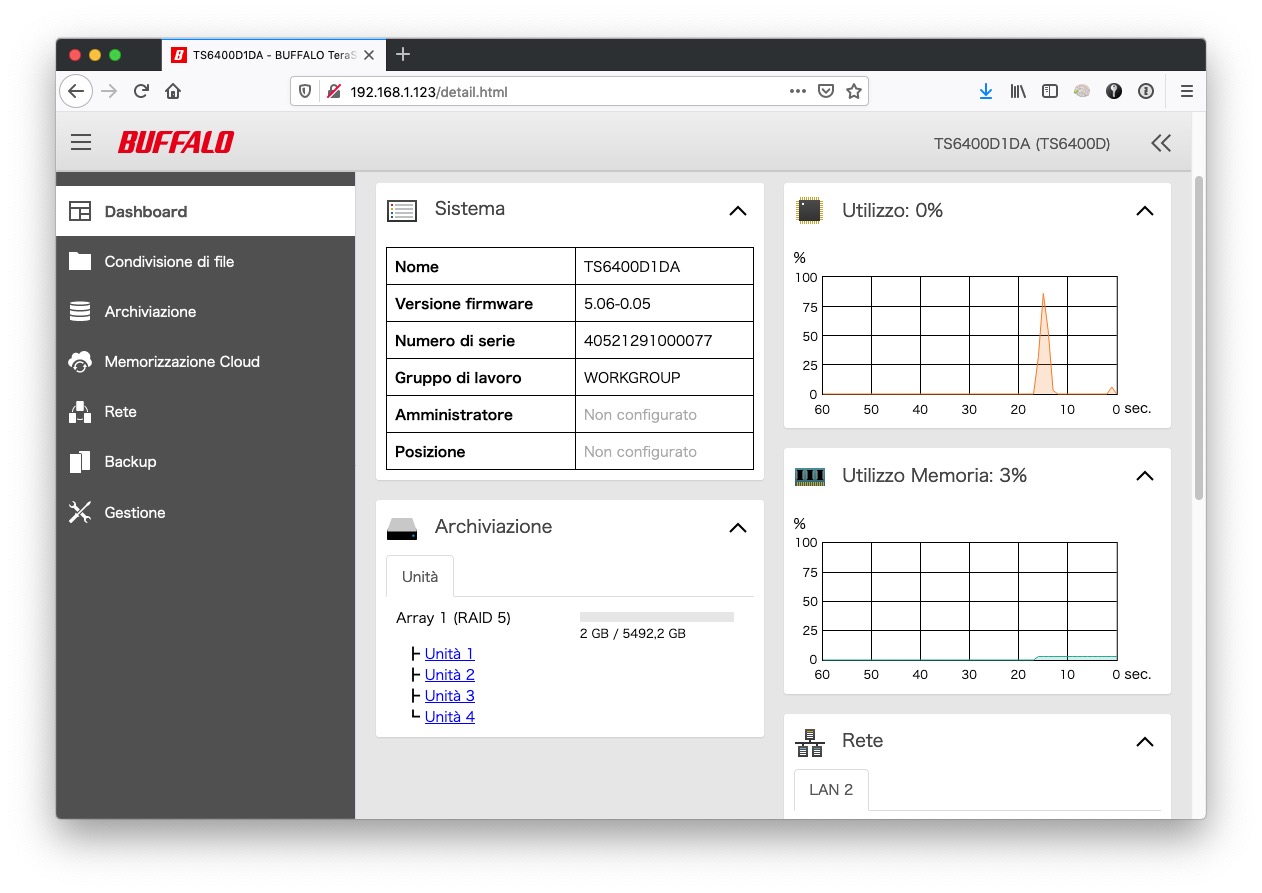Image resolution: width=1262 pixels, height=893 pixels.
Task: Click the memory module icon
Action: (809, 476)
